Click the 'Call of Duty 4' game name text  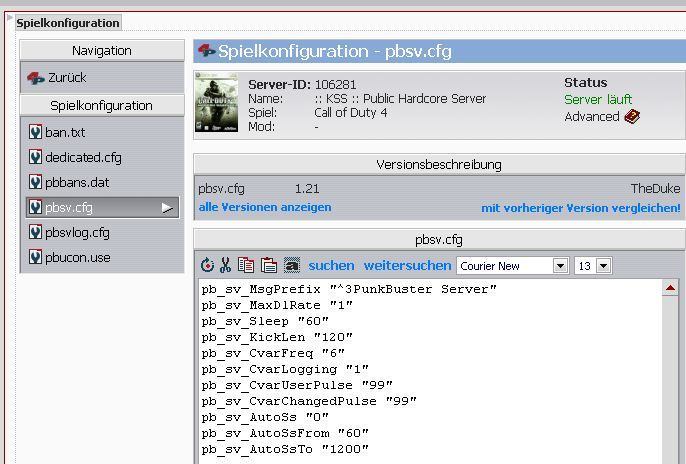pos(350,112)
